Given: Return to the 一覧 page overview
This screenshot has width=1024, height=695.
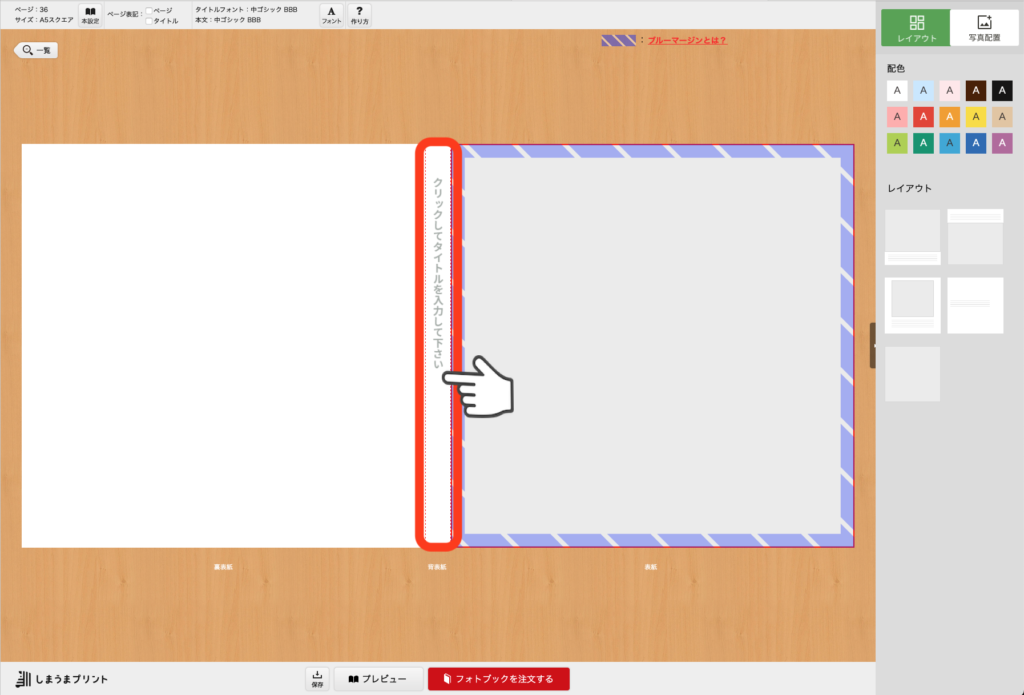Looking at the screenshot, I should (36, 50).
